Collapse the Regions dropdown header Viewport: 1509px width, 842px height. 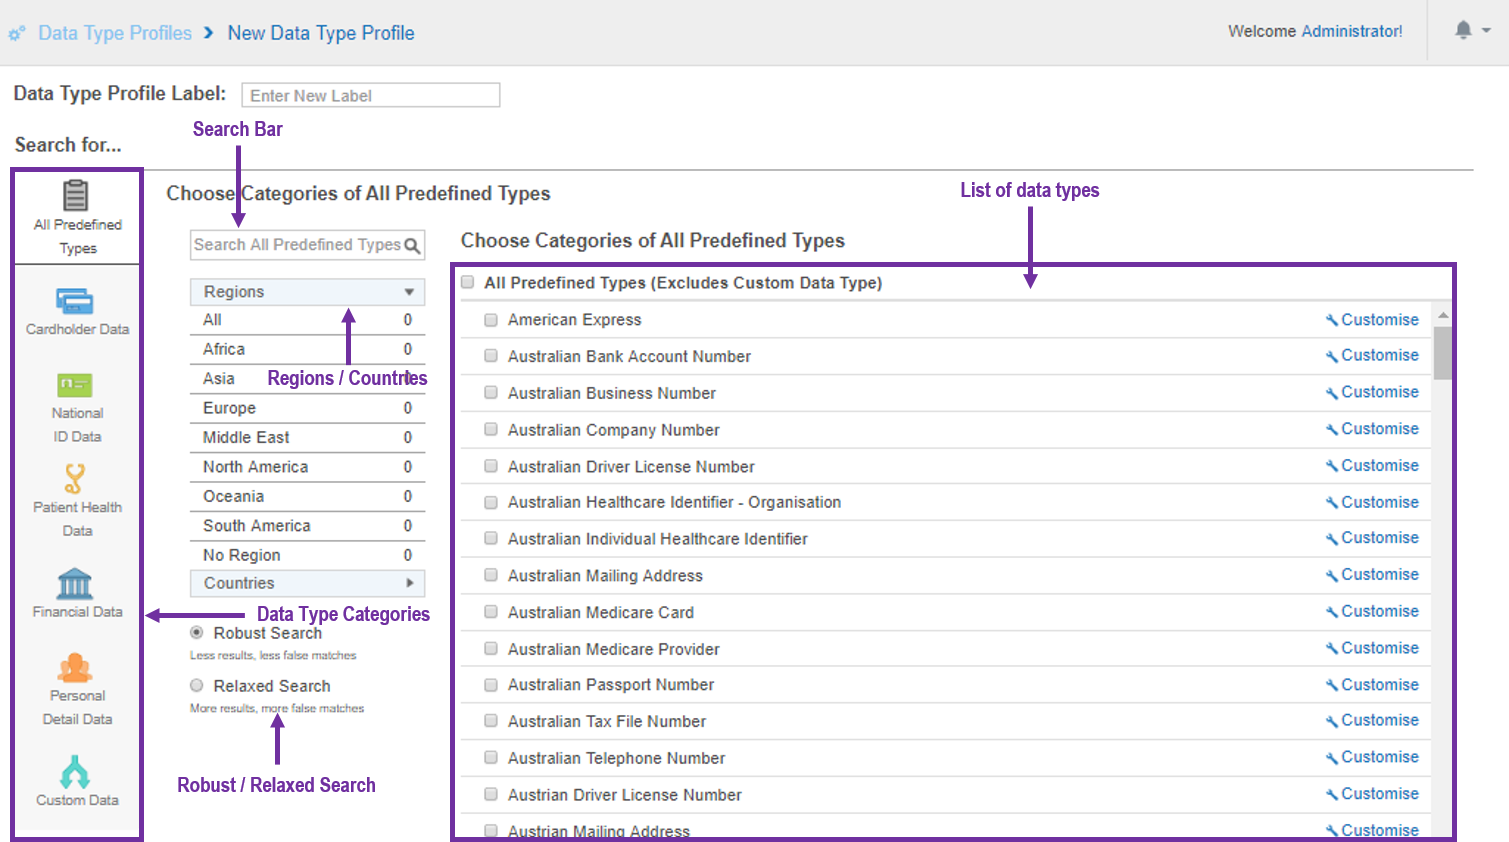point(307,292)
